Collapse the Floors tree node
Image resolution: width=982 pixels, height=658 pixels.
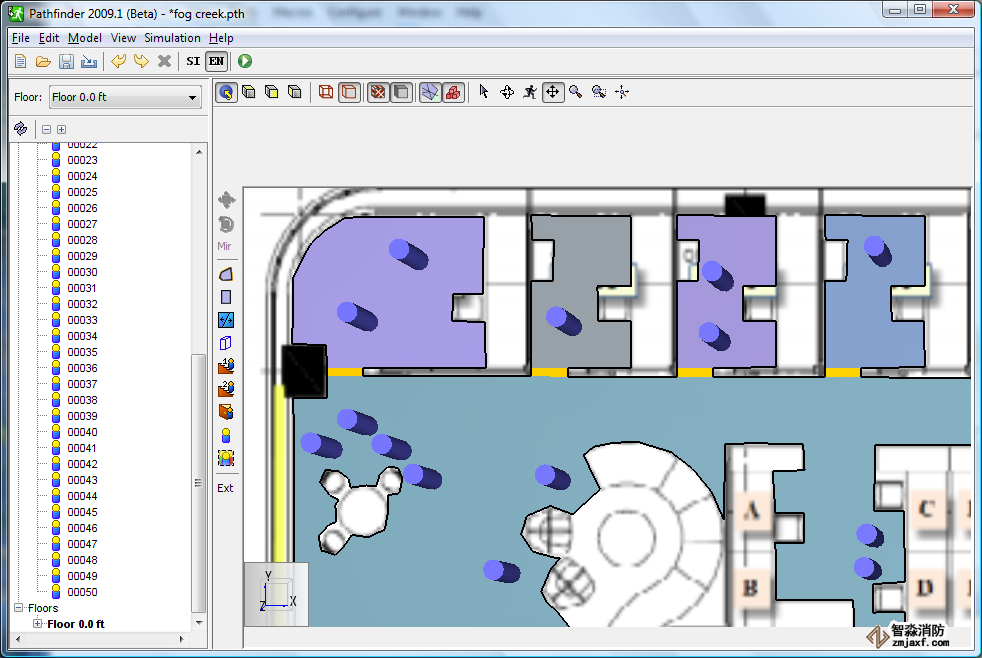[19, 608]
